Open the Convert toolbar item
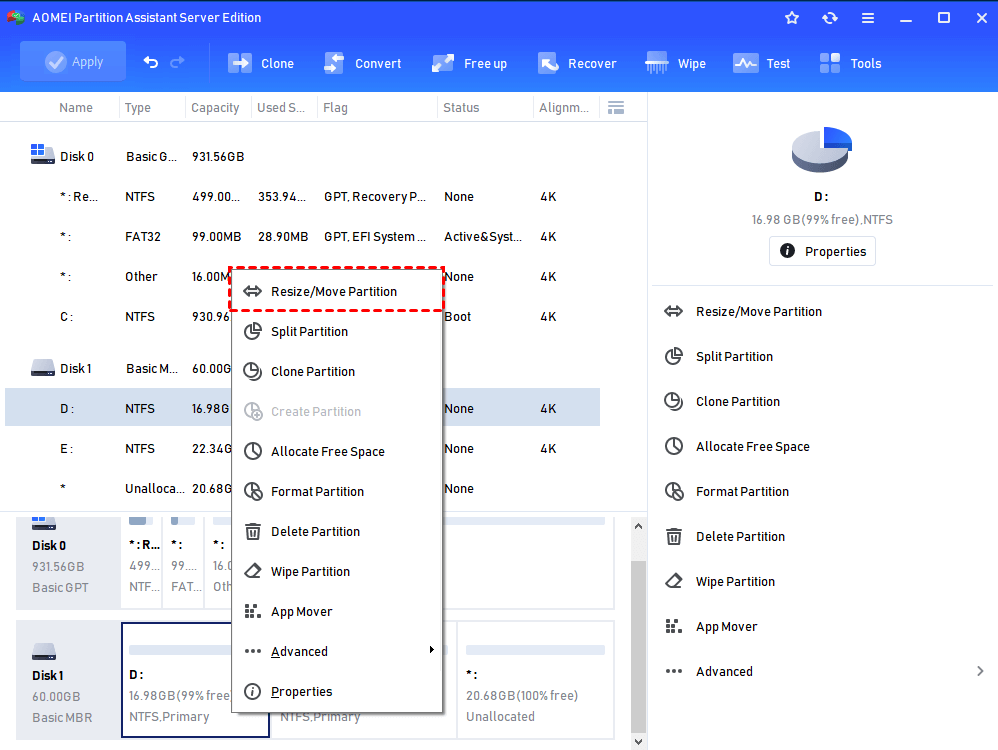 [x=363, y=63]
